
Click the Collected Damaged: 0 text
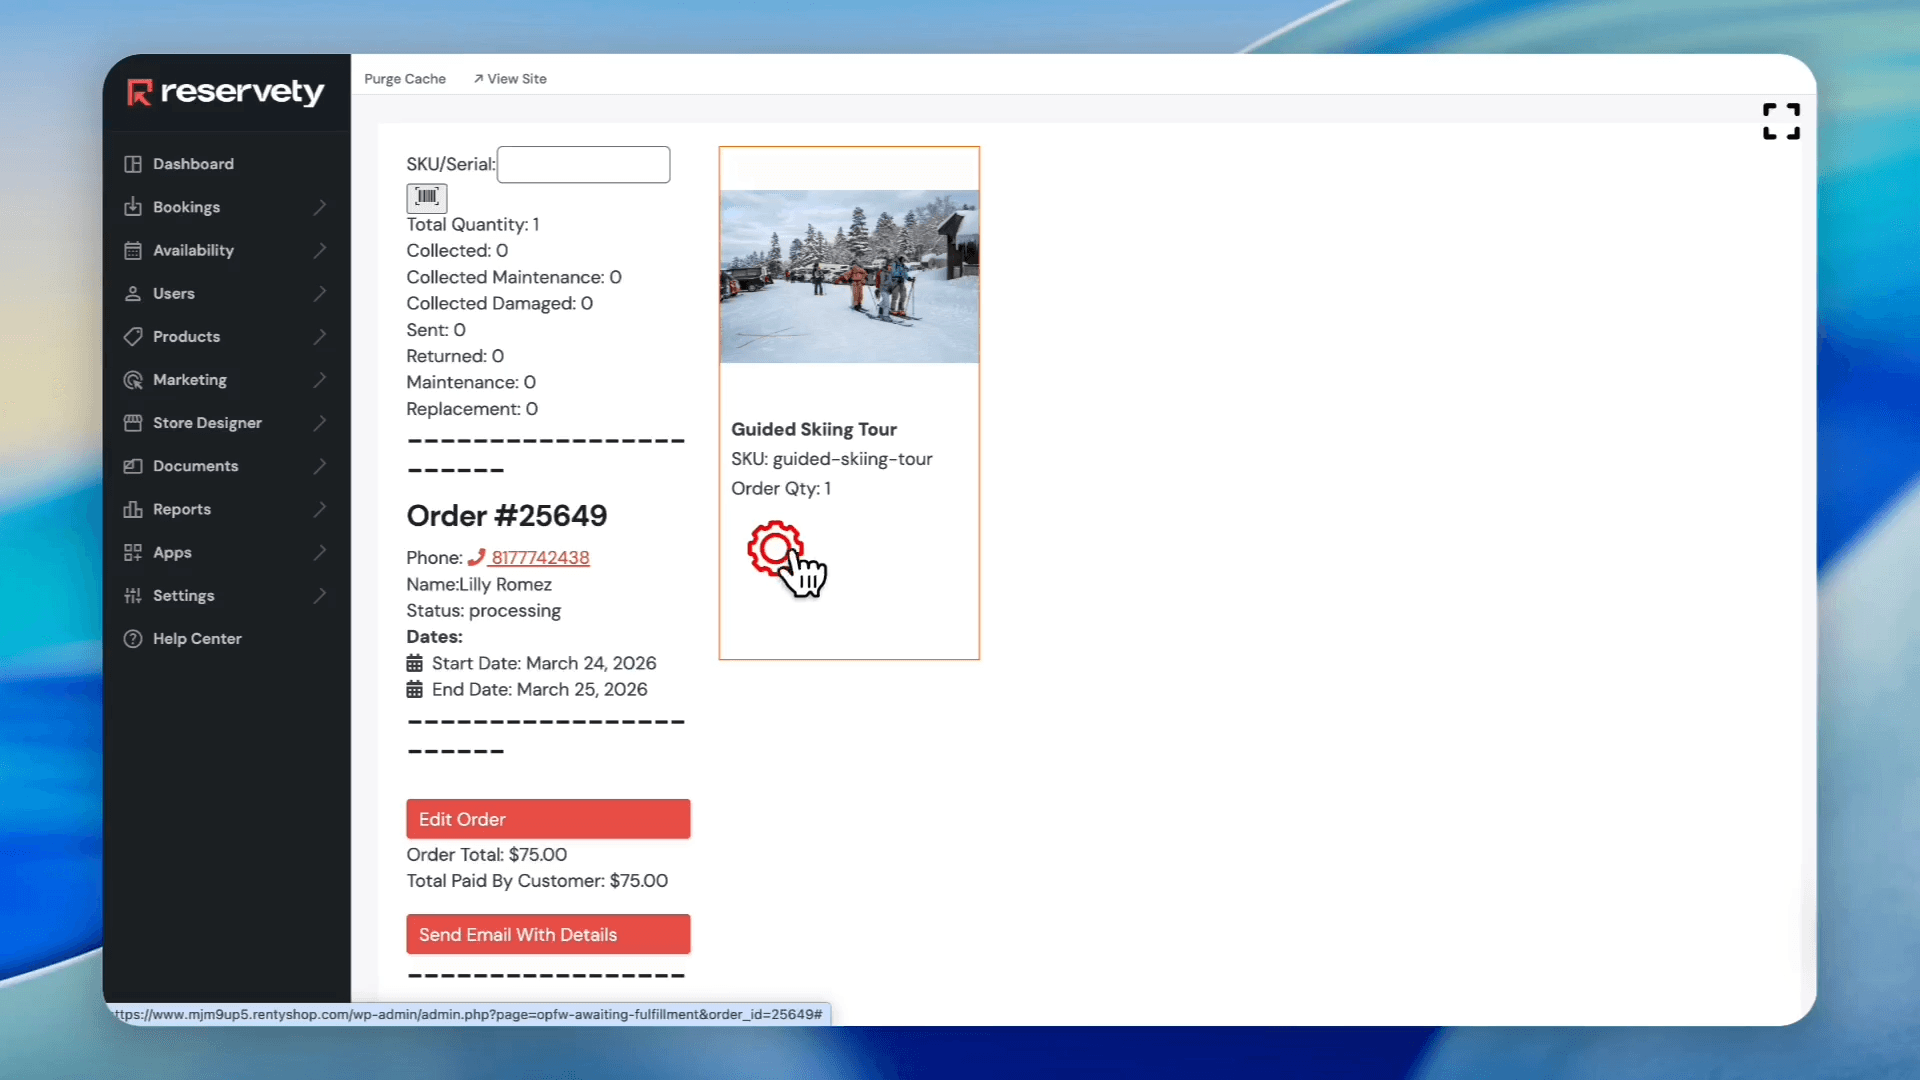click(x=500, y=303)
